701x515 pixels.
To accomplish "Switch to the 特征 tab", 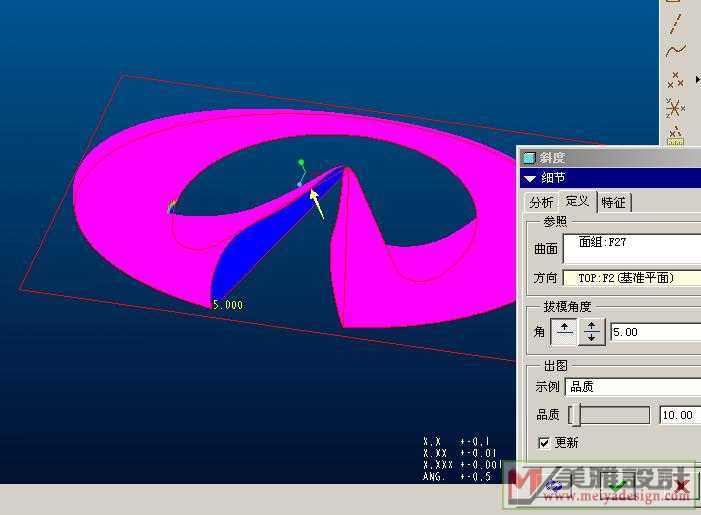I will (613, 203).
